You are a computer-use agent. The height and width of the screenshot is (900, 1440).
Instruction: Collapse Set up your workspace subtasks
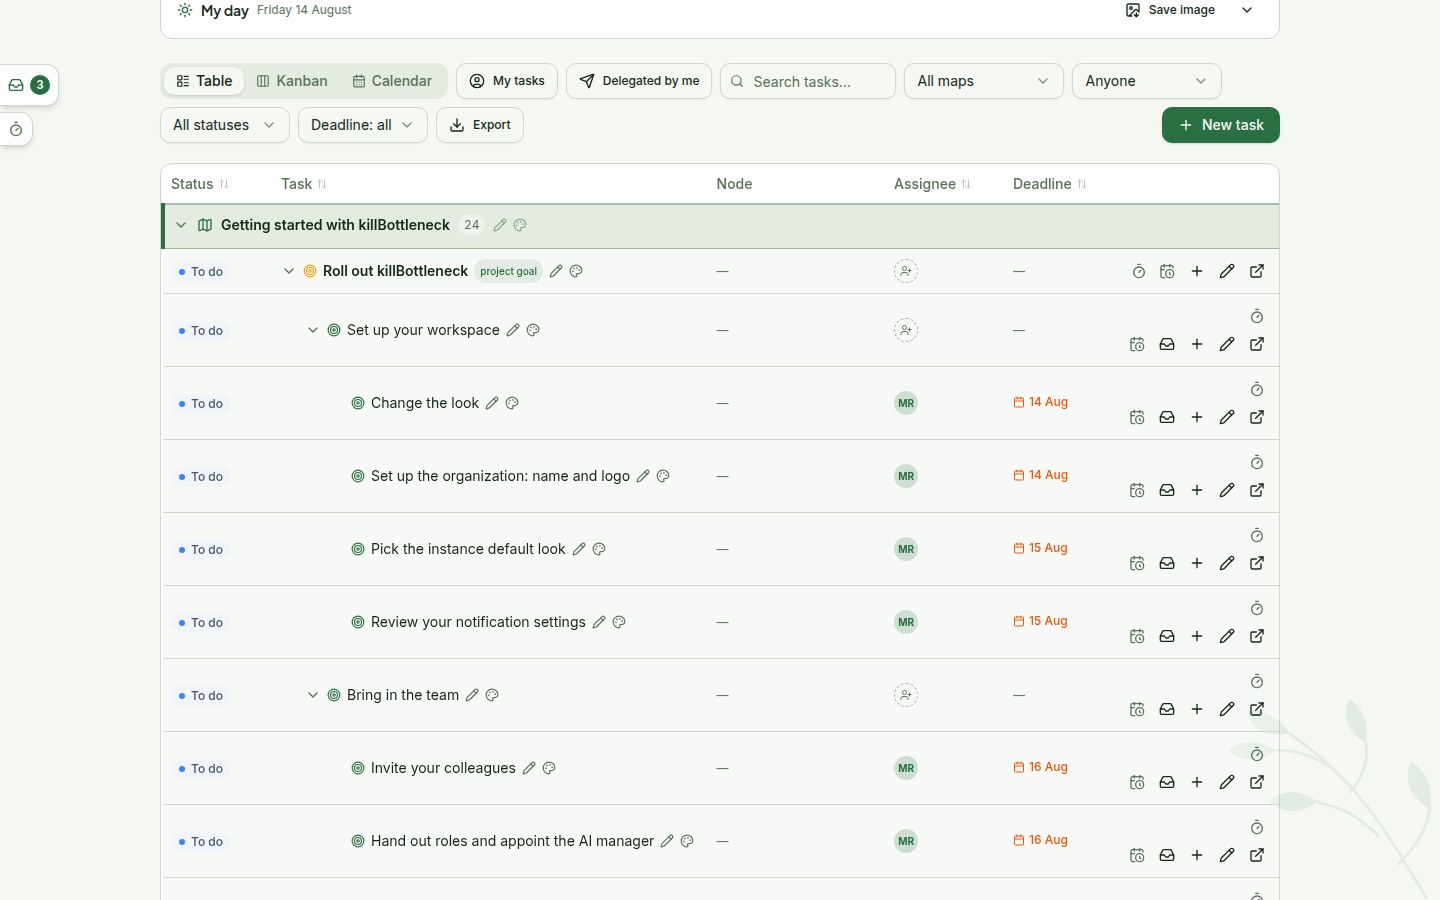click(x=313, y=330)
